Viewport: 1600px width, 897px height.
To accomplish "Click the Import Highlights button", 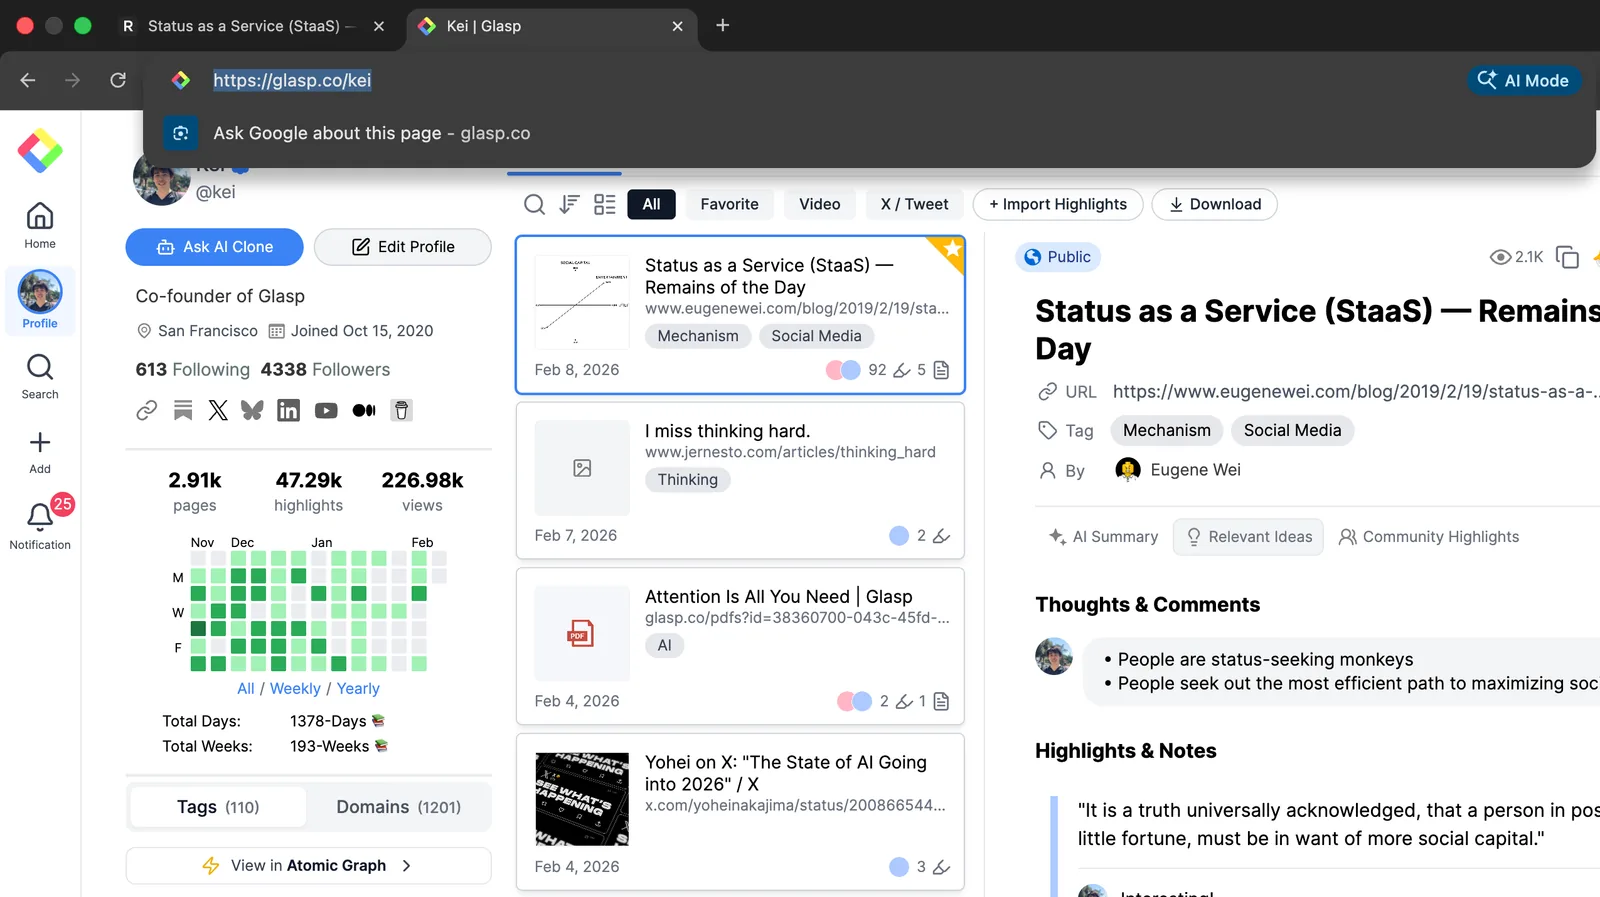I will pos(1058,204).
